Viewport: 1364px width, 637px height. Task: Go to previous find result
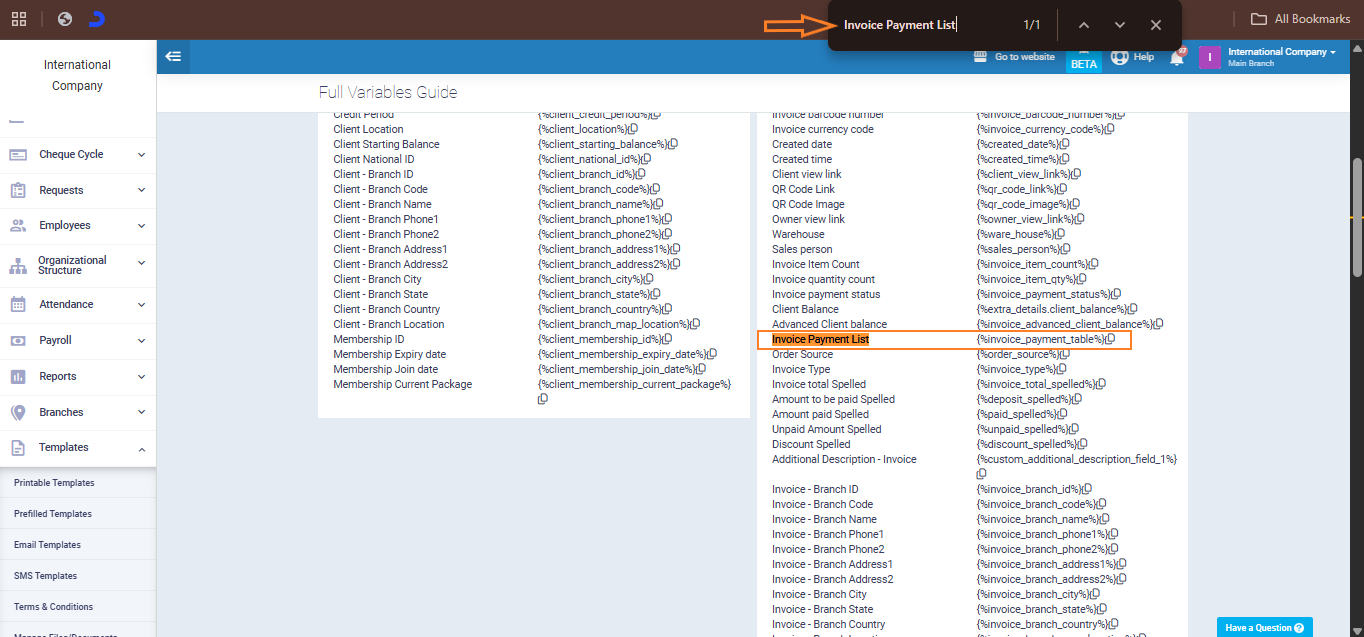click(1084, 25)
